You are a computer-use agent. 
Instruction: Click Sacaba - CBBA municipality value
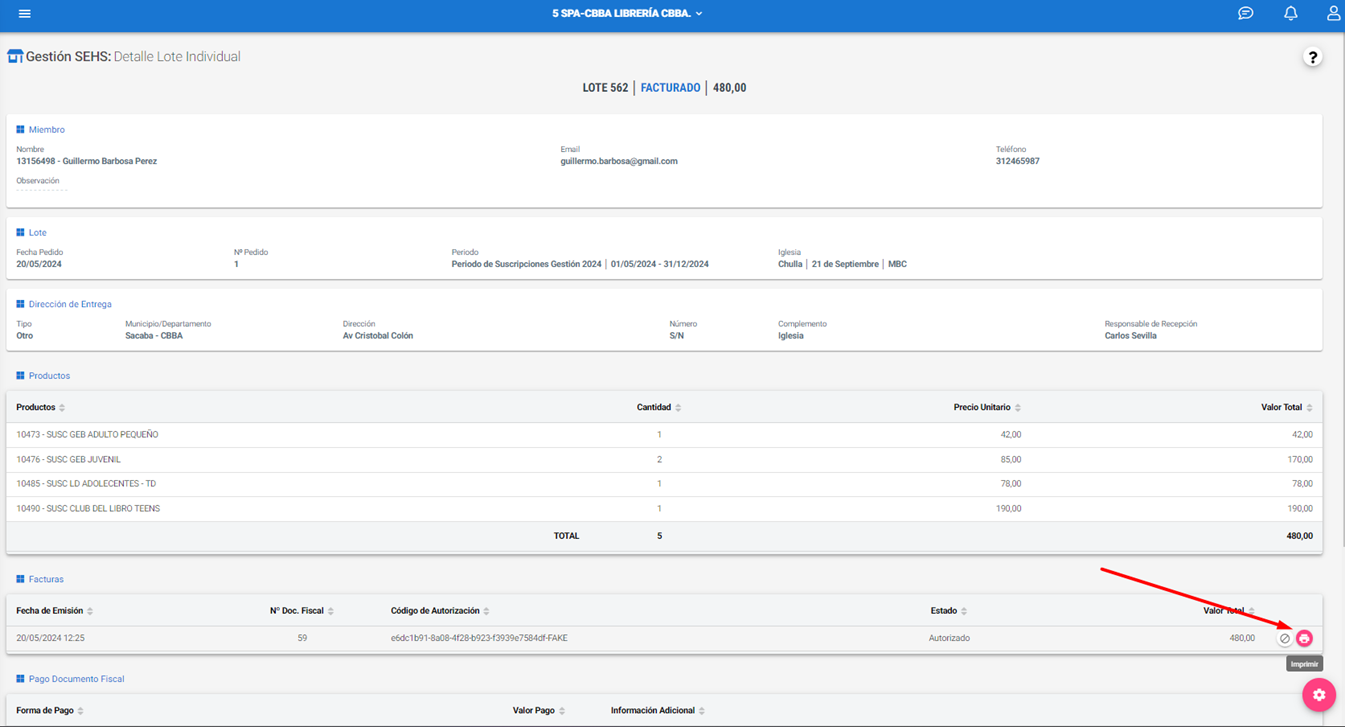click(154, 336)
